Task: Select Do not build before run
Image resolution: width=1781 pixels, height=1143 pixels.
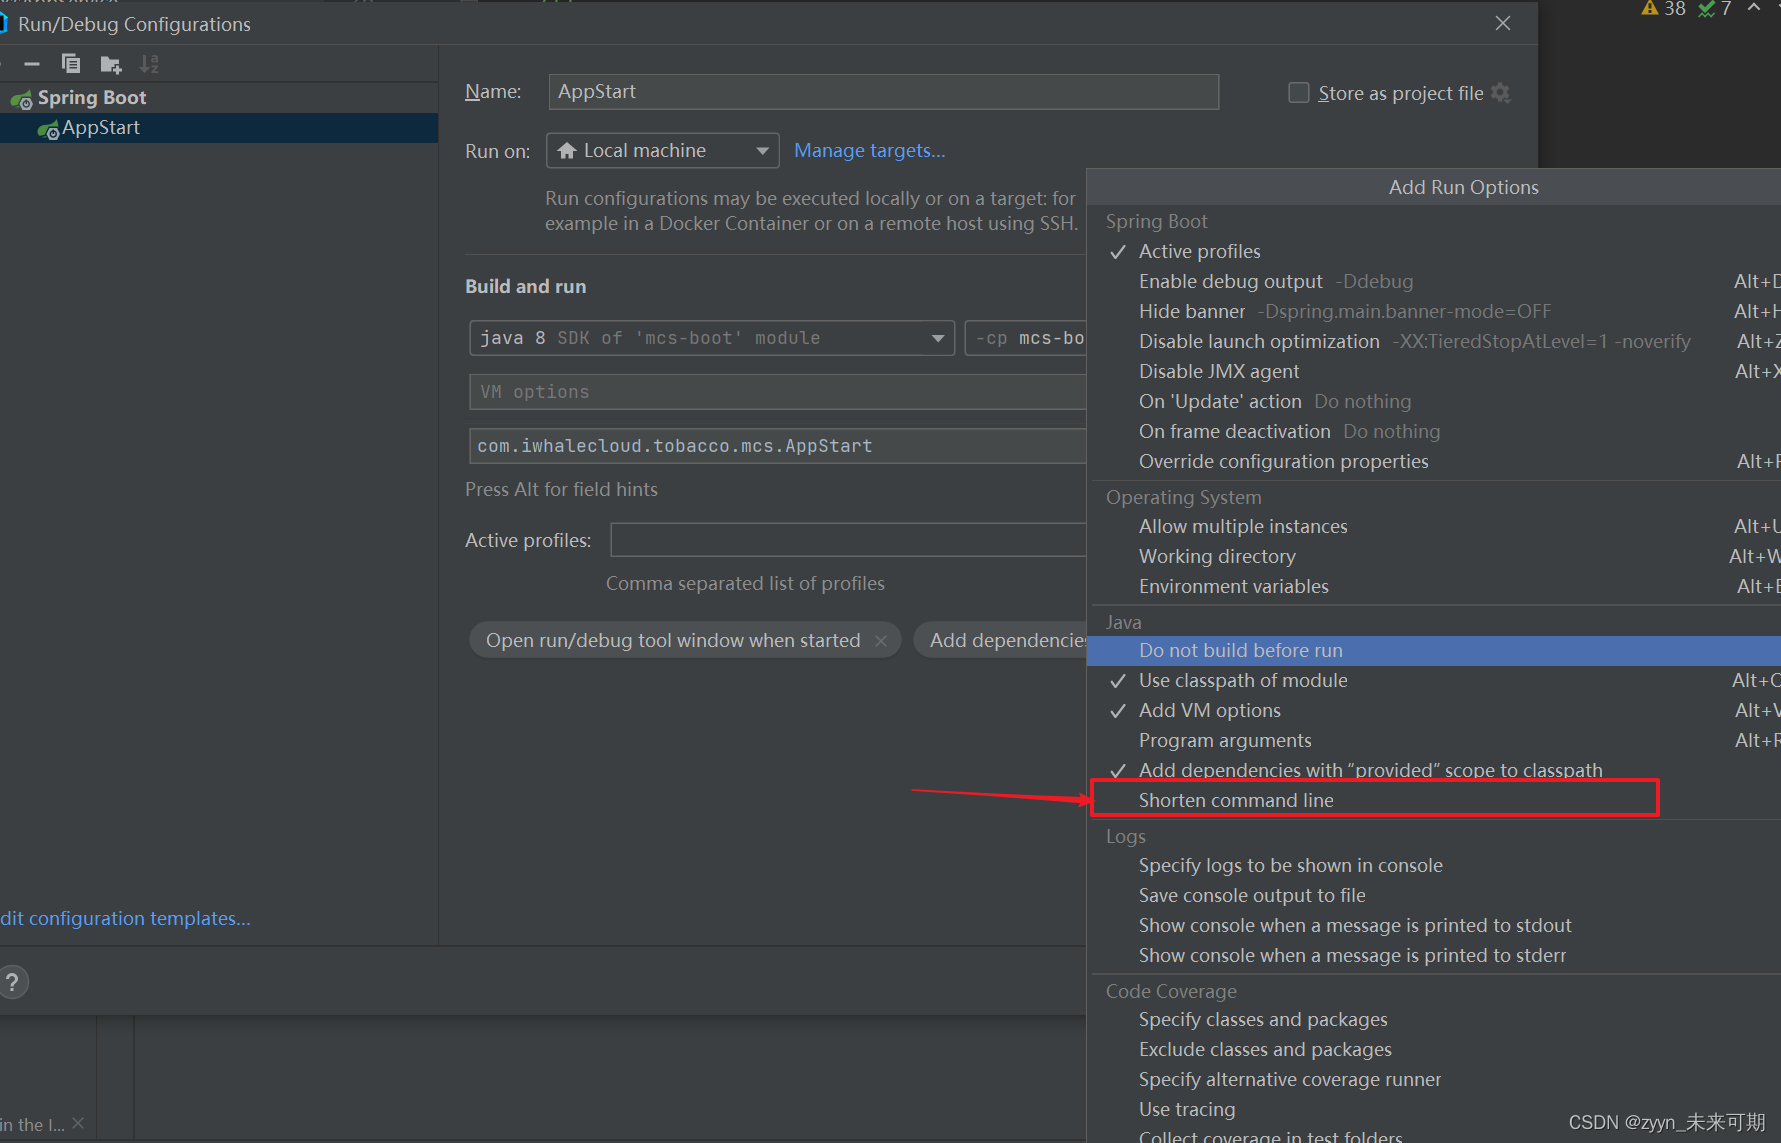Action: [x=1434, y=650]
